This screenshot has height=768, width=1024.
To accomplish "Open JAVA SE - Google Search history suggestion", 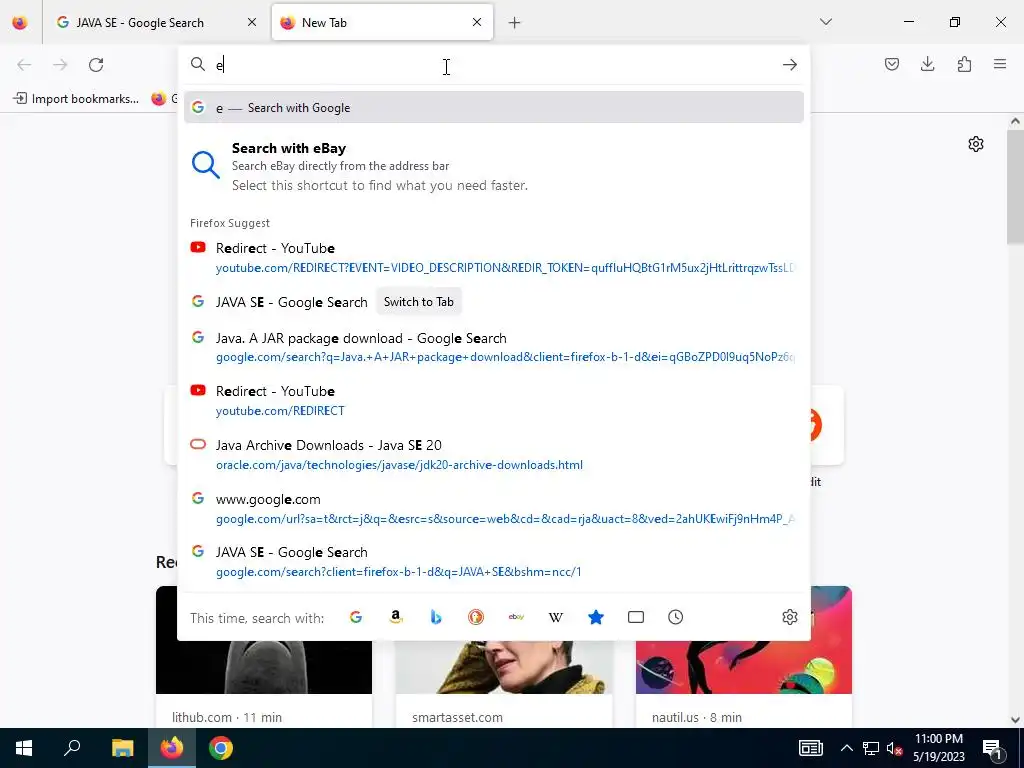I will pyautogui.click(x=494, y=562).
